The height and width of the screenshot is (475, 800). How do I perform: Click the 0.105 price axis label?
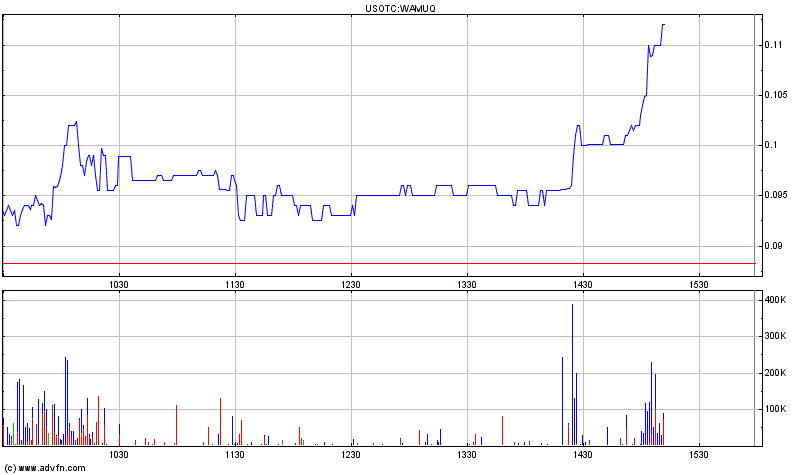[776, 95]
